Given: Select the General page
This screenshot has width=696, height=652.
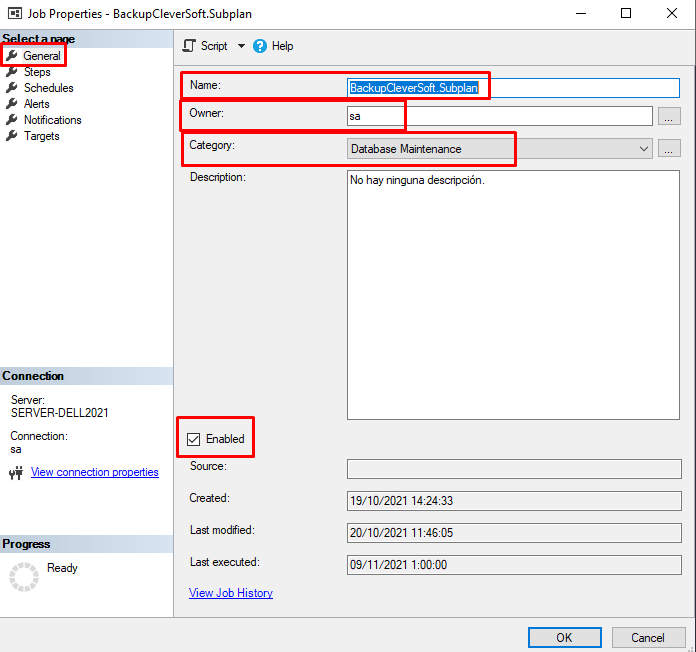Looking at the screenshot, I should 42,56.
